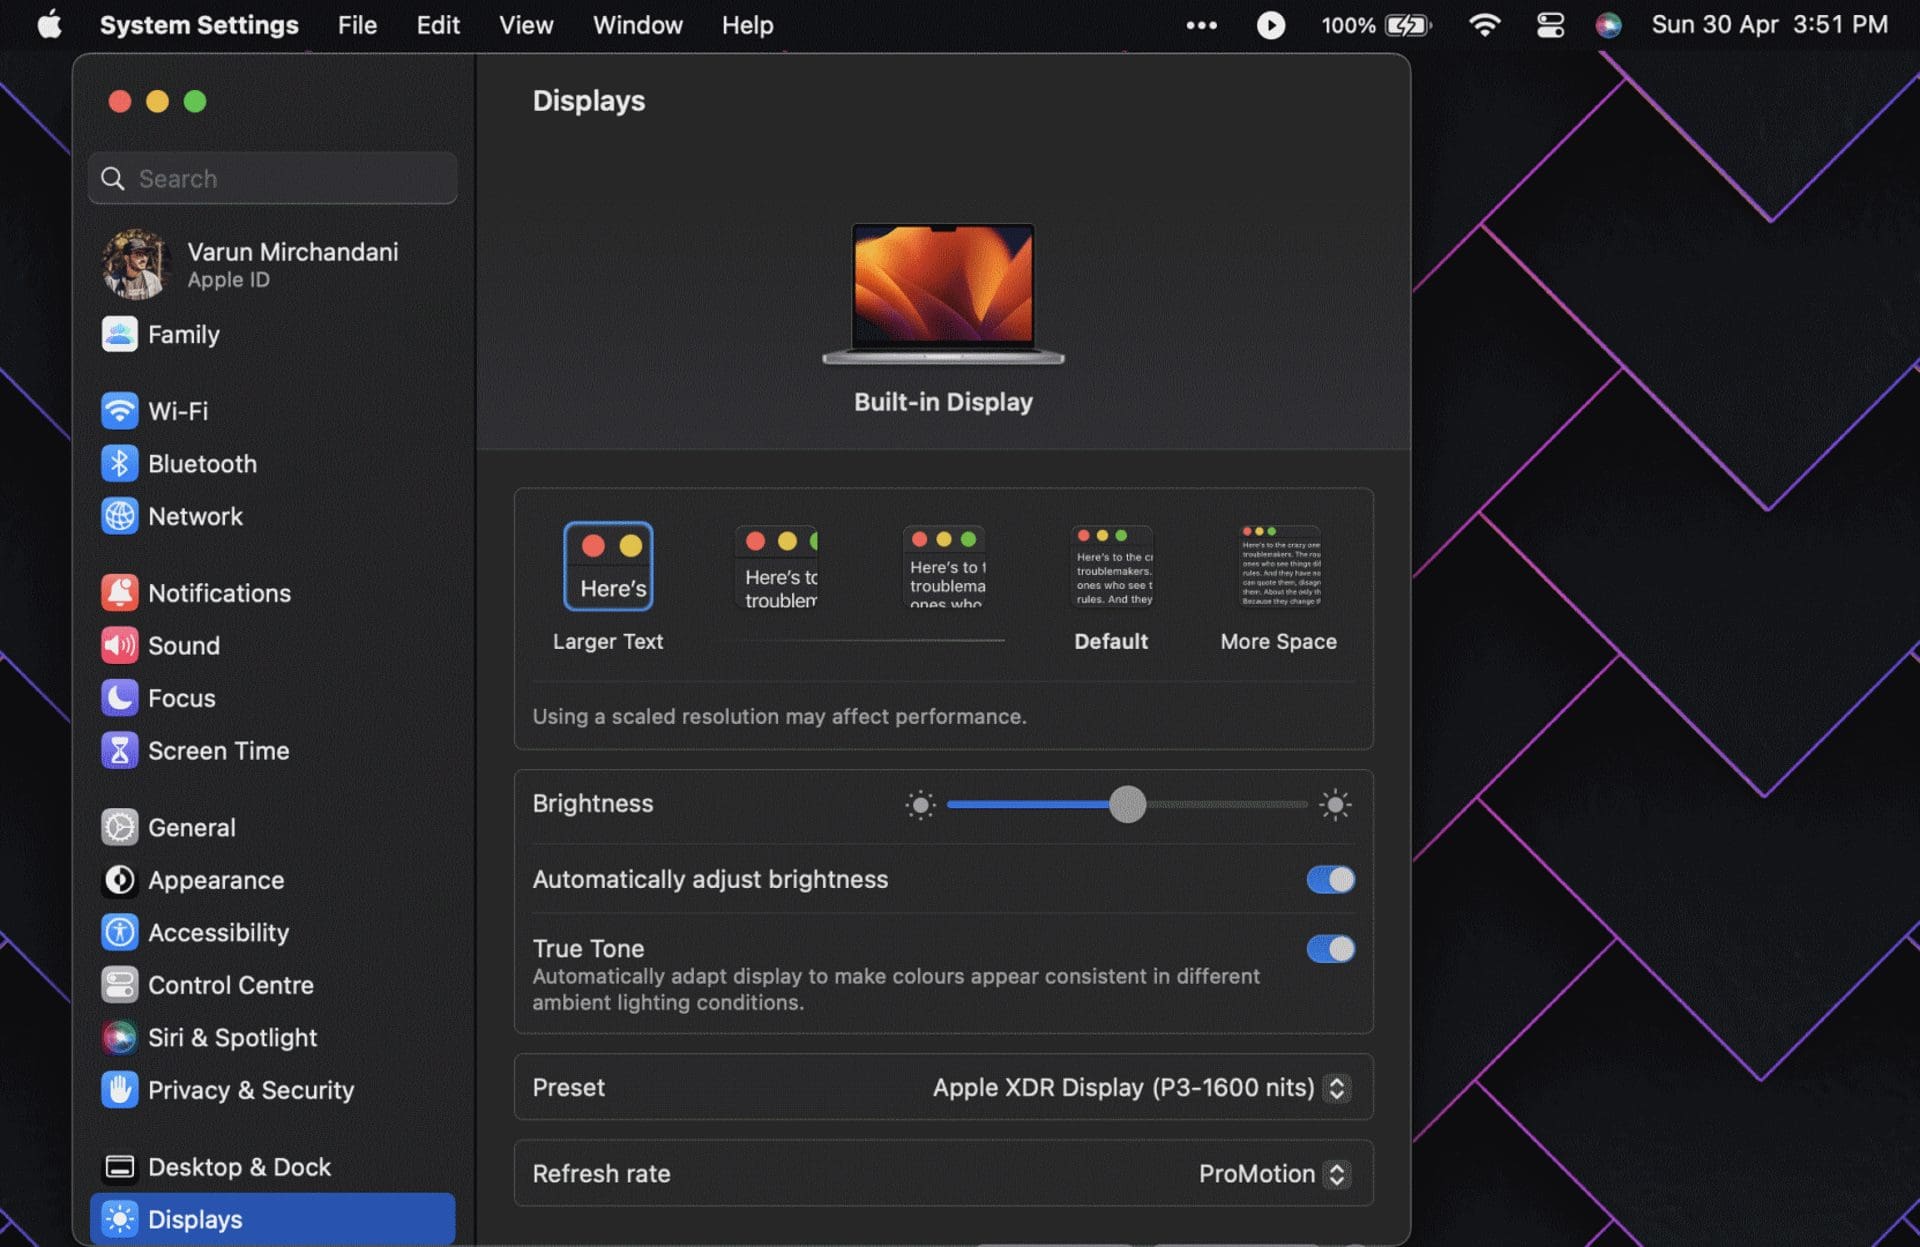1920x1247 pixels.
Task: Go to Bluetooth settings label
Action: coord(202,464)
